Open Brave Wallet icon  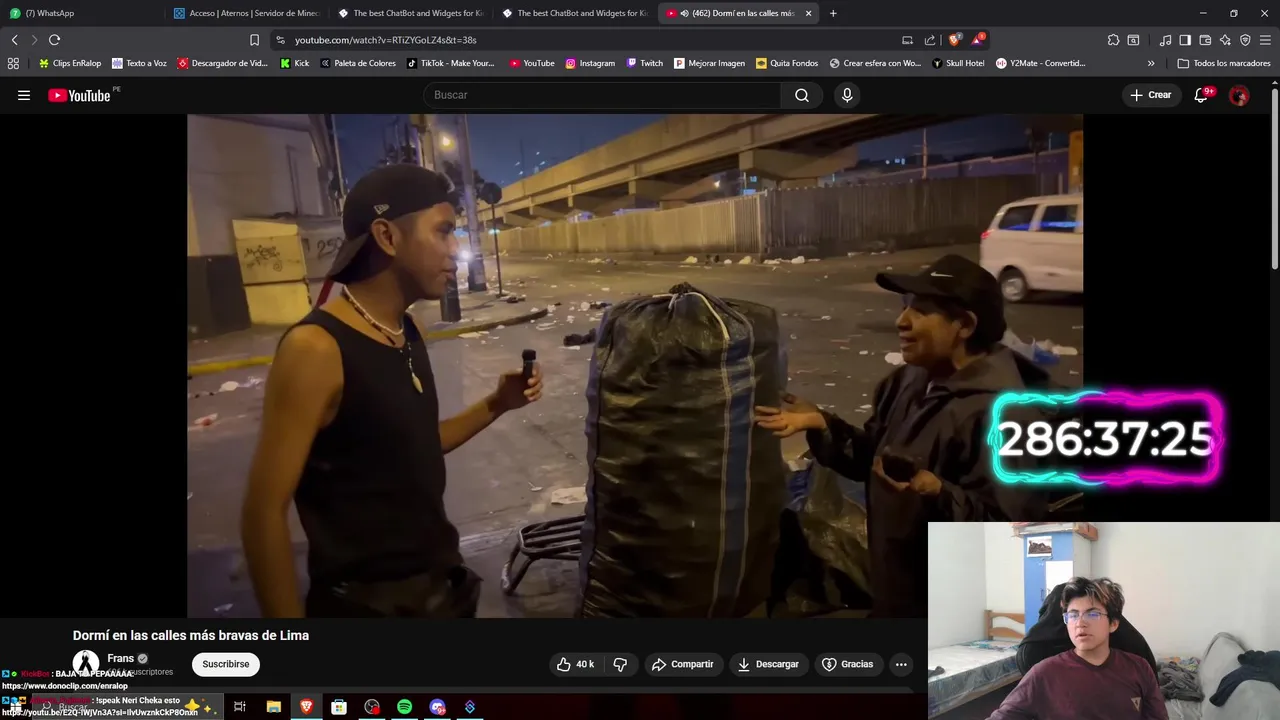pyautogui.click(x=1205, y=40)
